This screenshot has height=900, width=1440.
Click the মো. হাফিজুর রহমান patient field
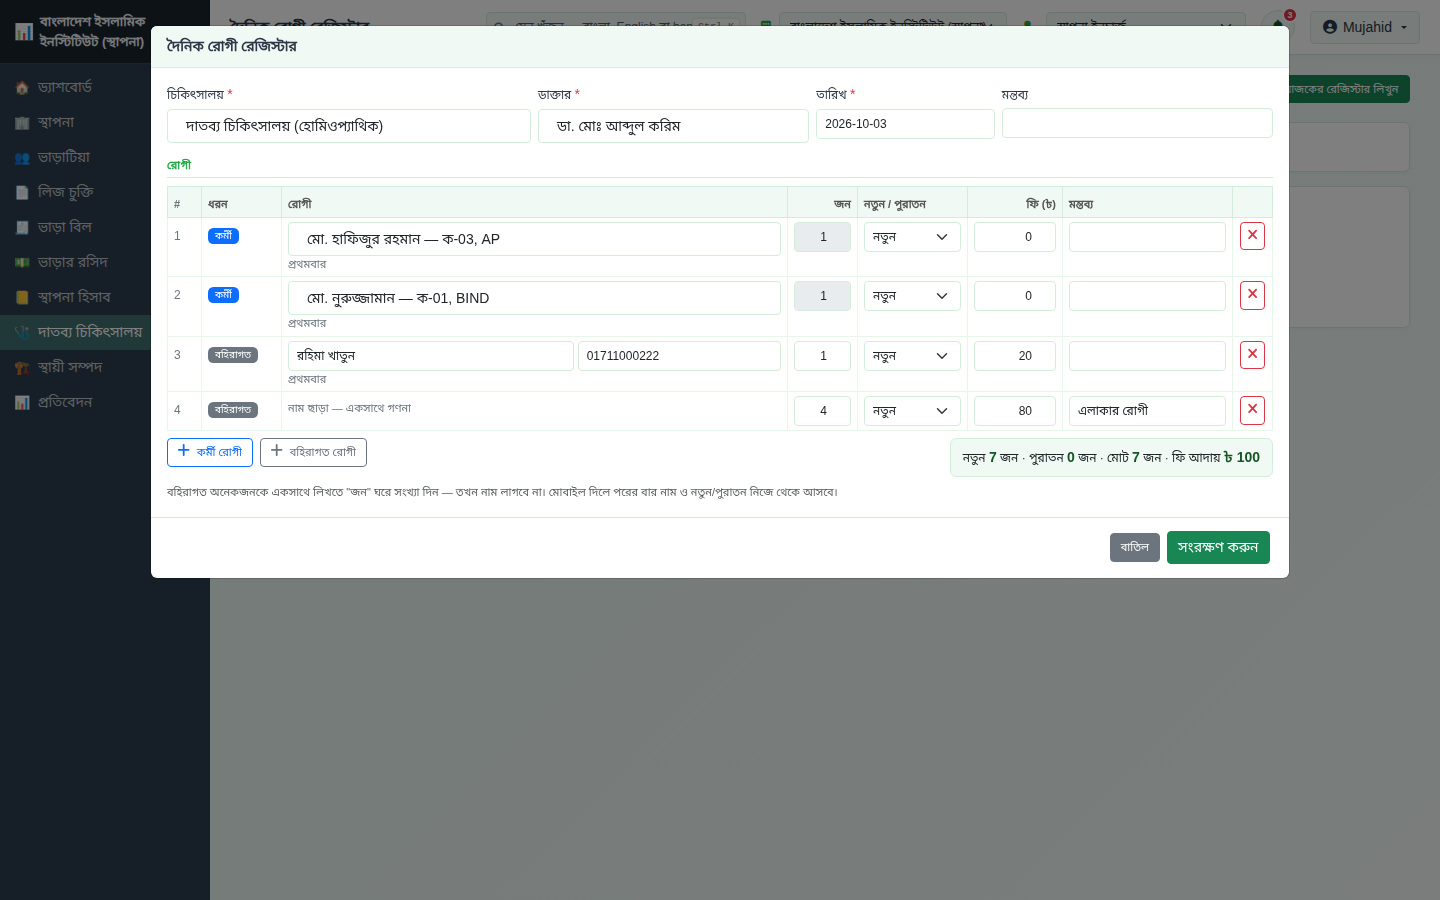coord(534,239)
